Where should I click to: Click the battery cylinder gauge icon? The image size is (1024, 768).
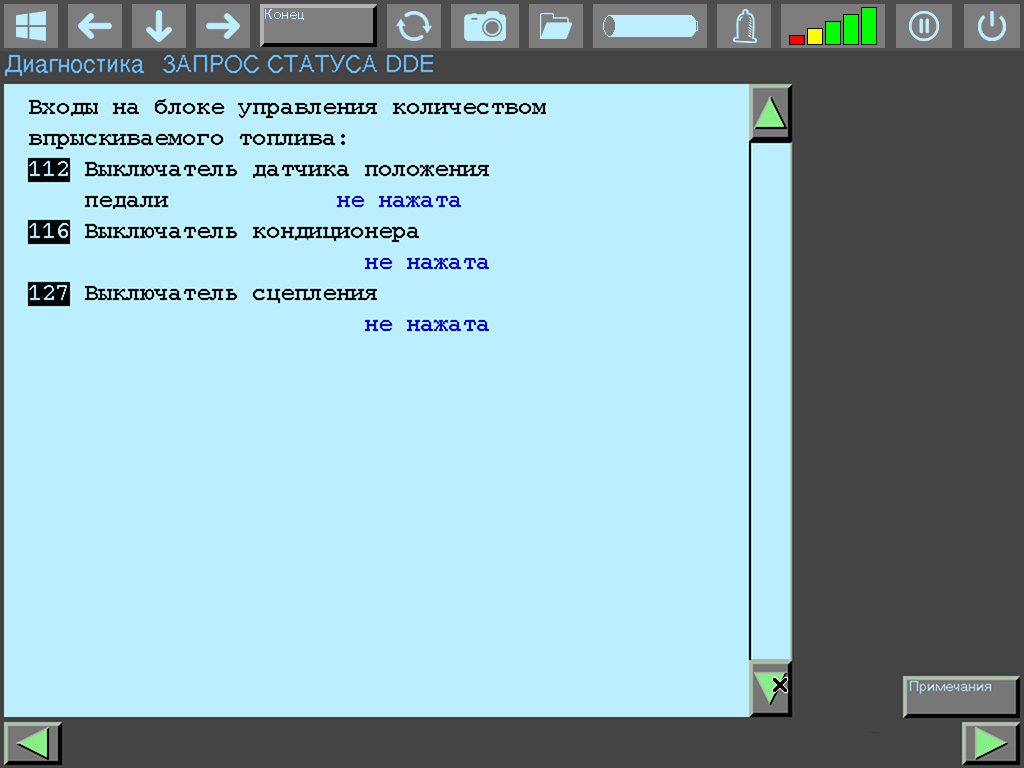coord(649,25)
